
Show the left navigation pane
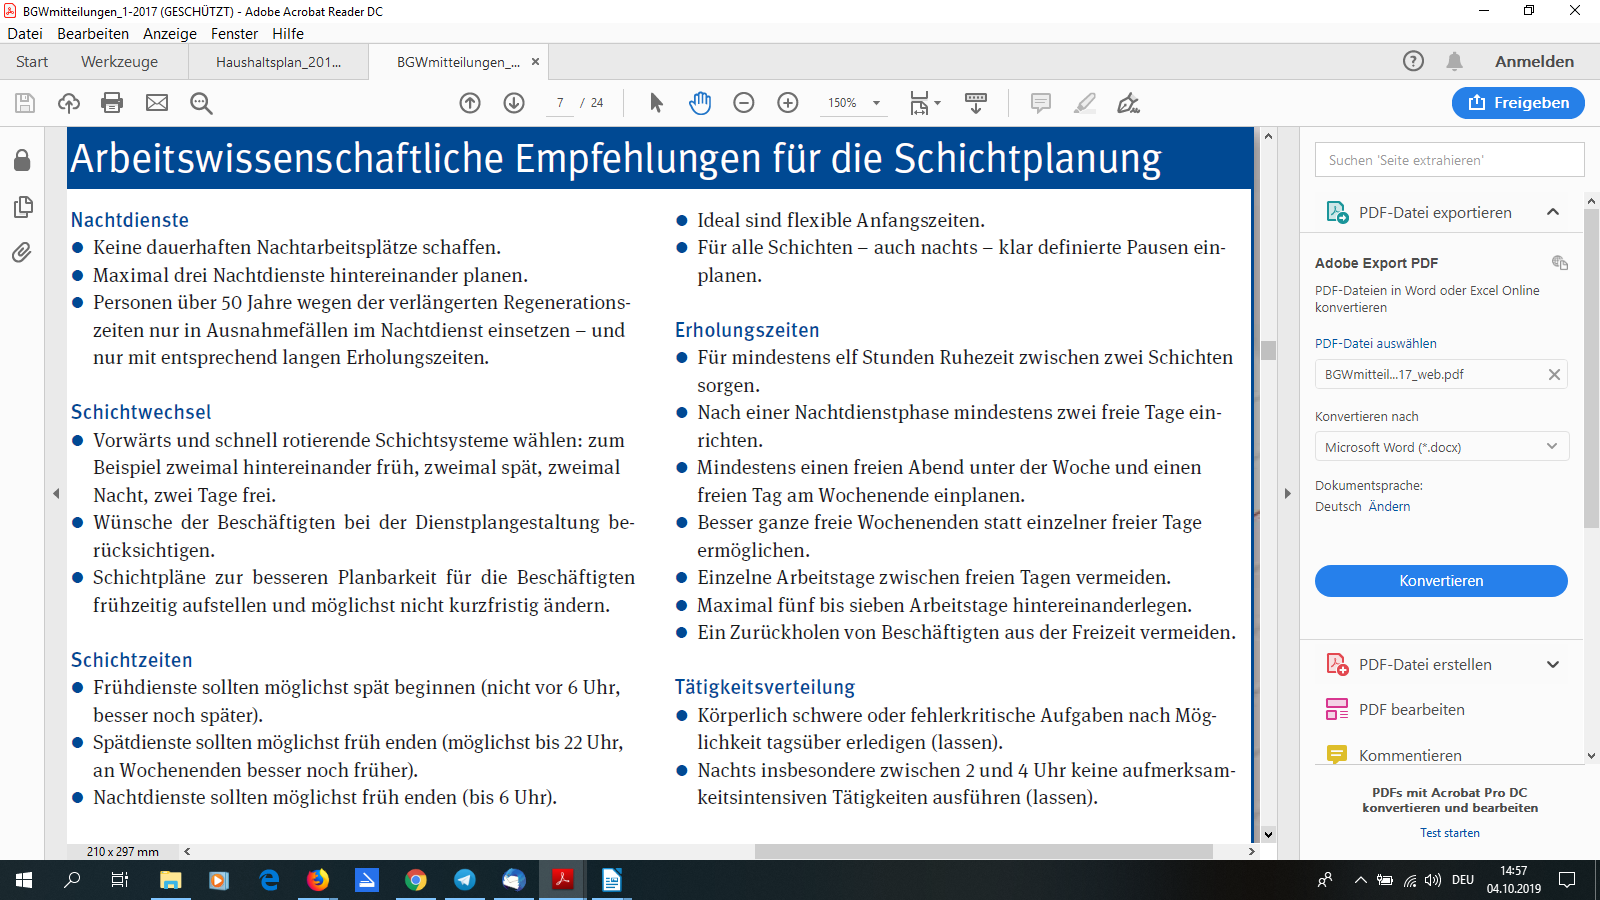tap(56, 493)
